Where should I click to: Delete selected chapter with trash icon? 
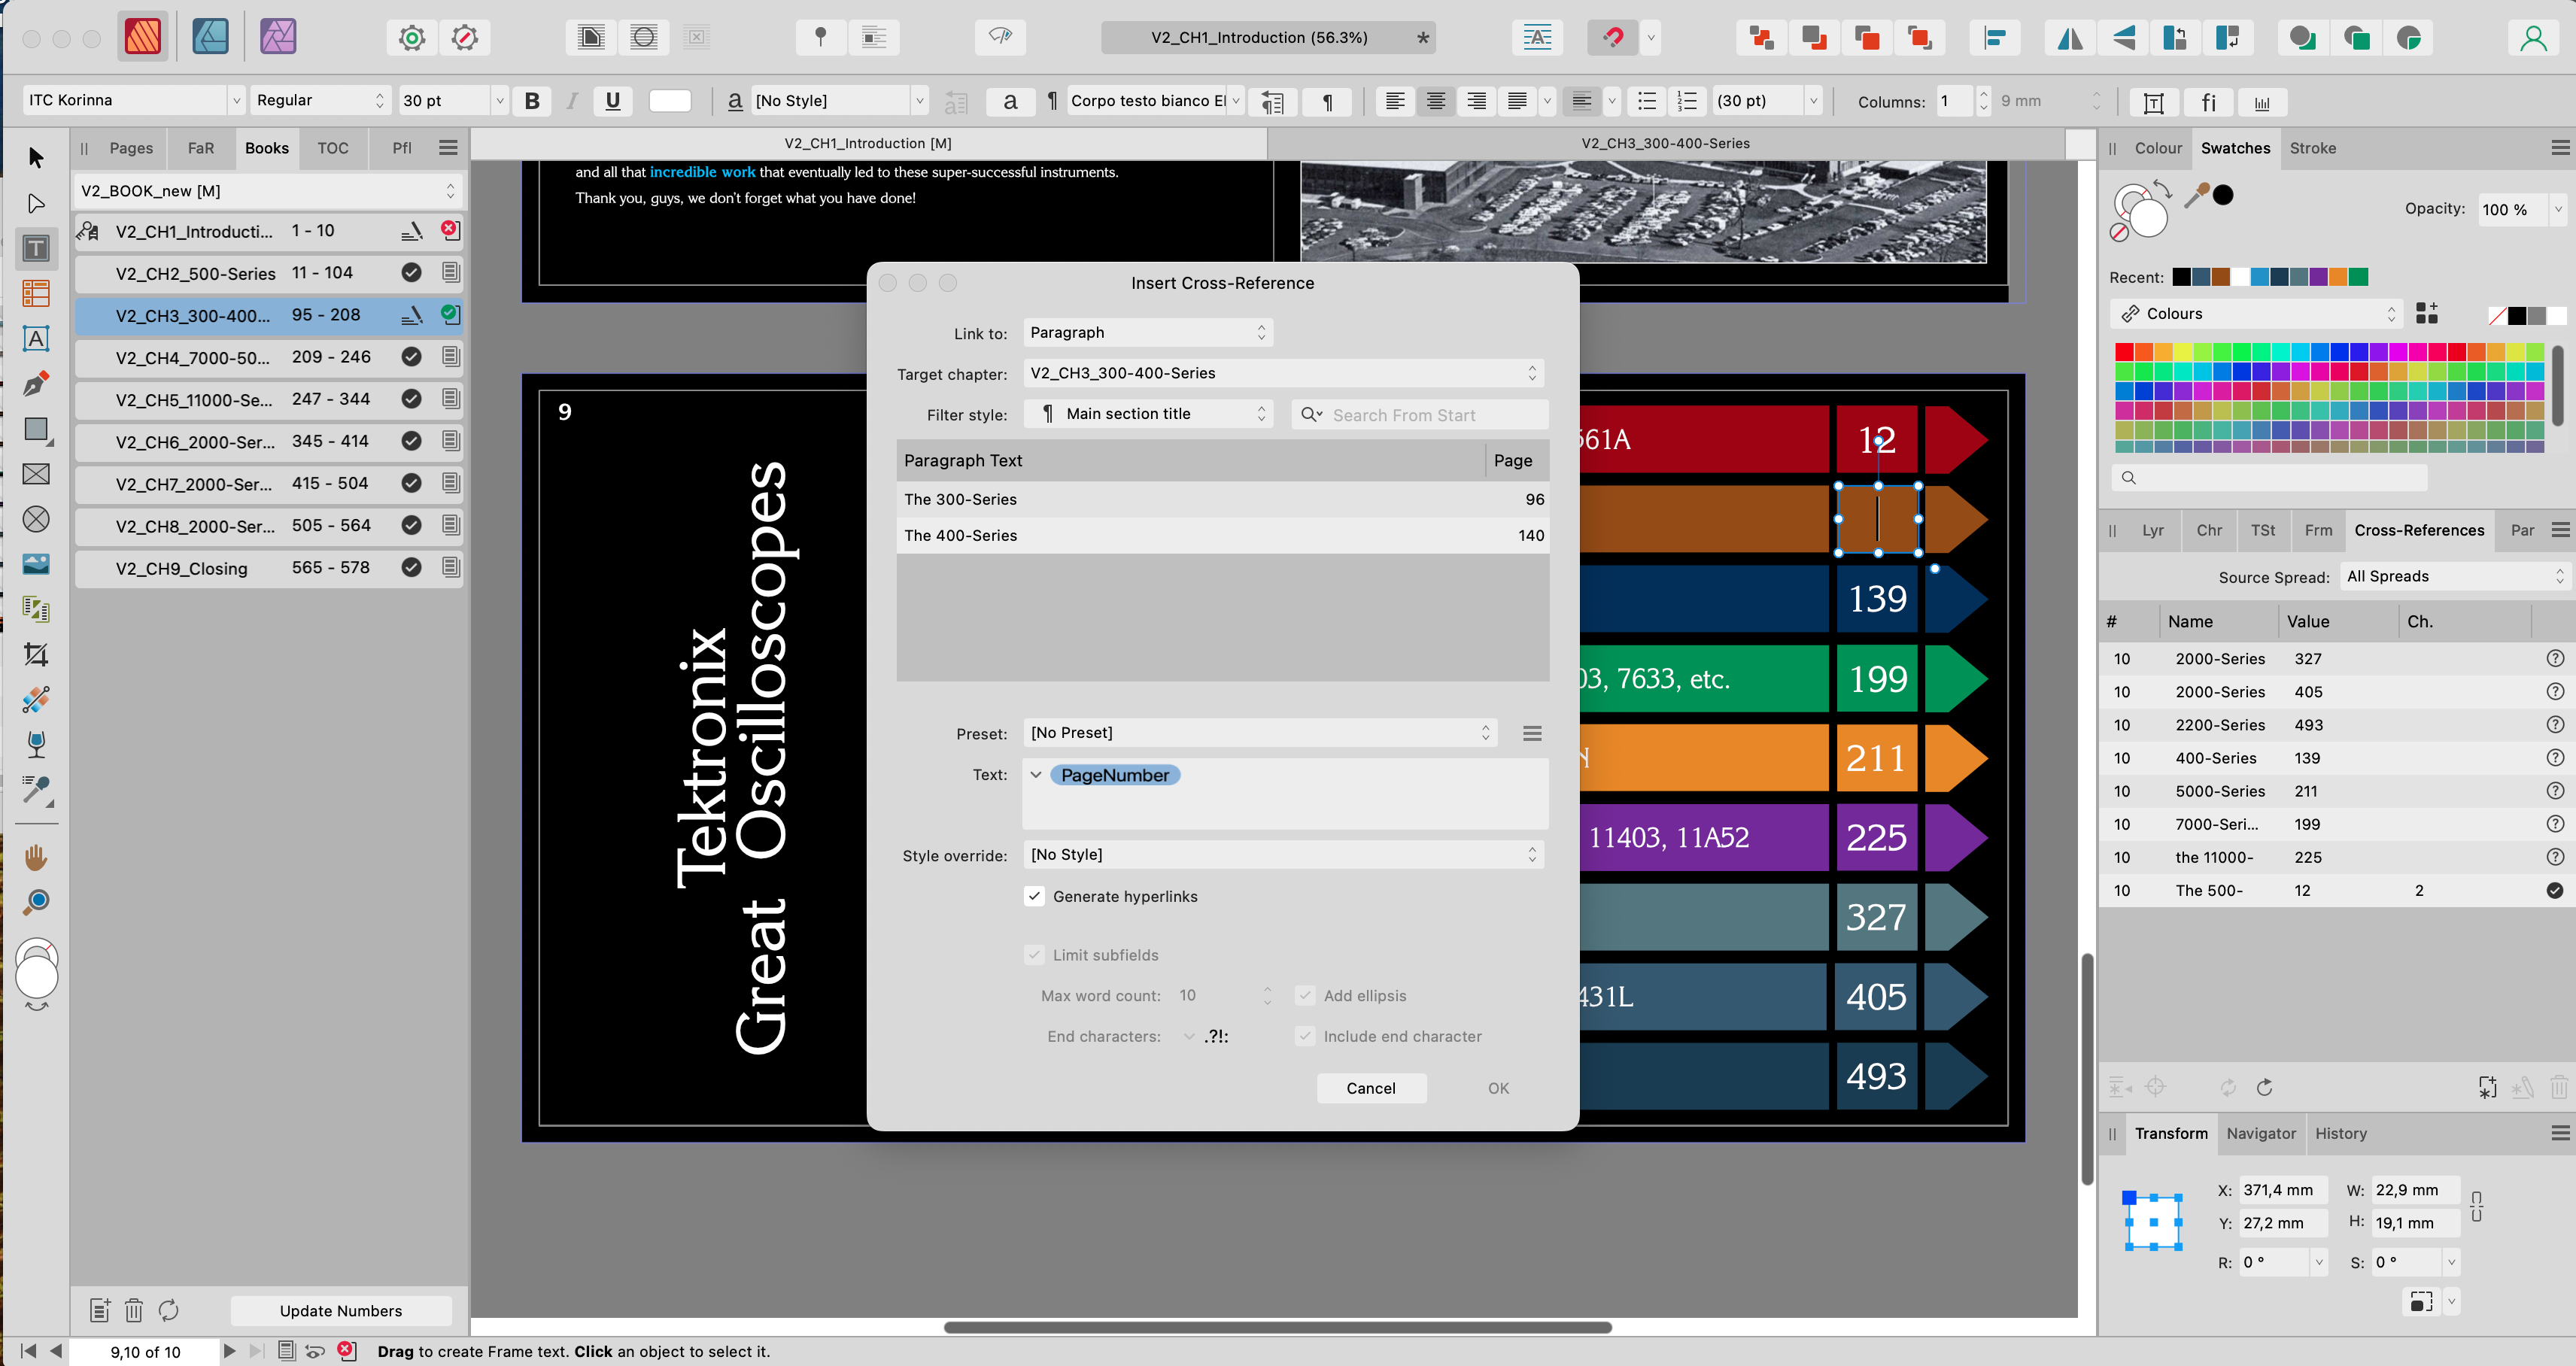(134, 1310)
